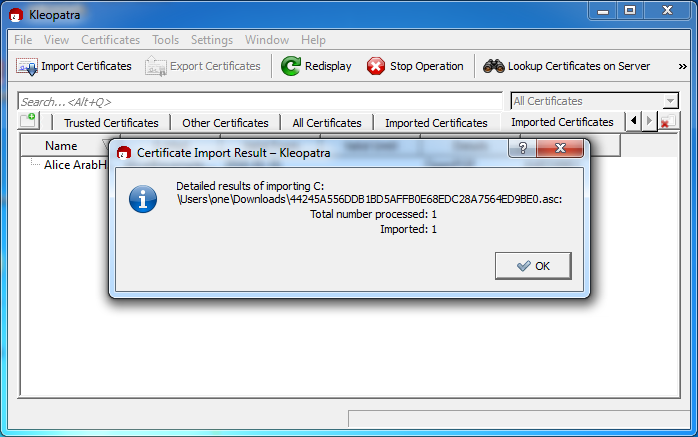Click the 'Imported: 1' result text
The image size is (698, 437).
408,230
